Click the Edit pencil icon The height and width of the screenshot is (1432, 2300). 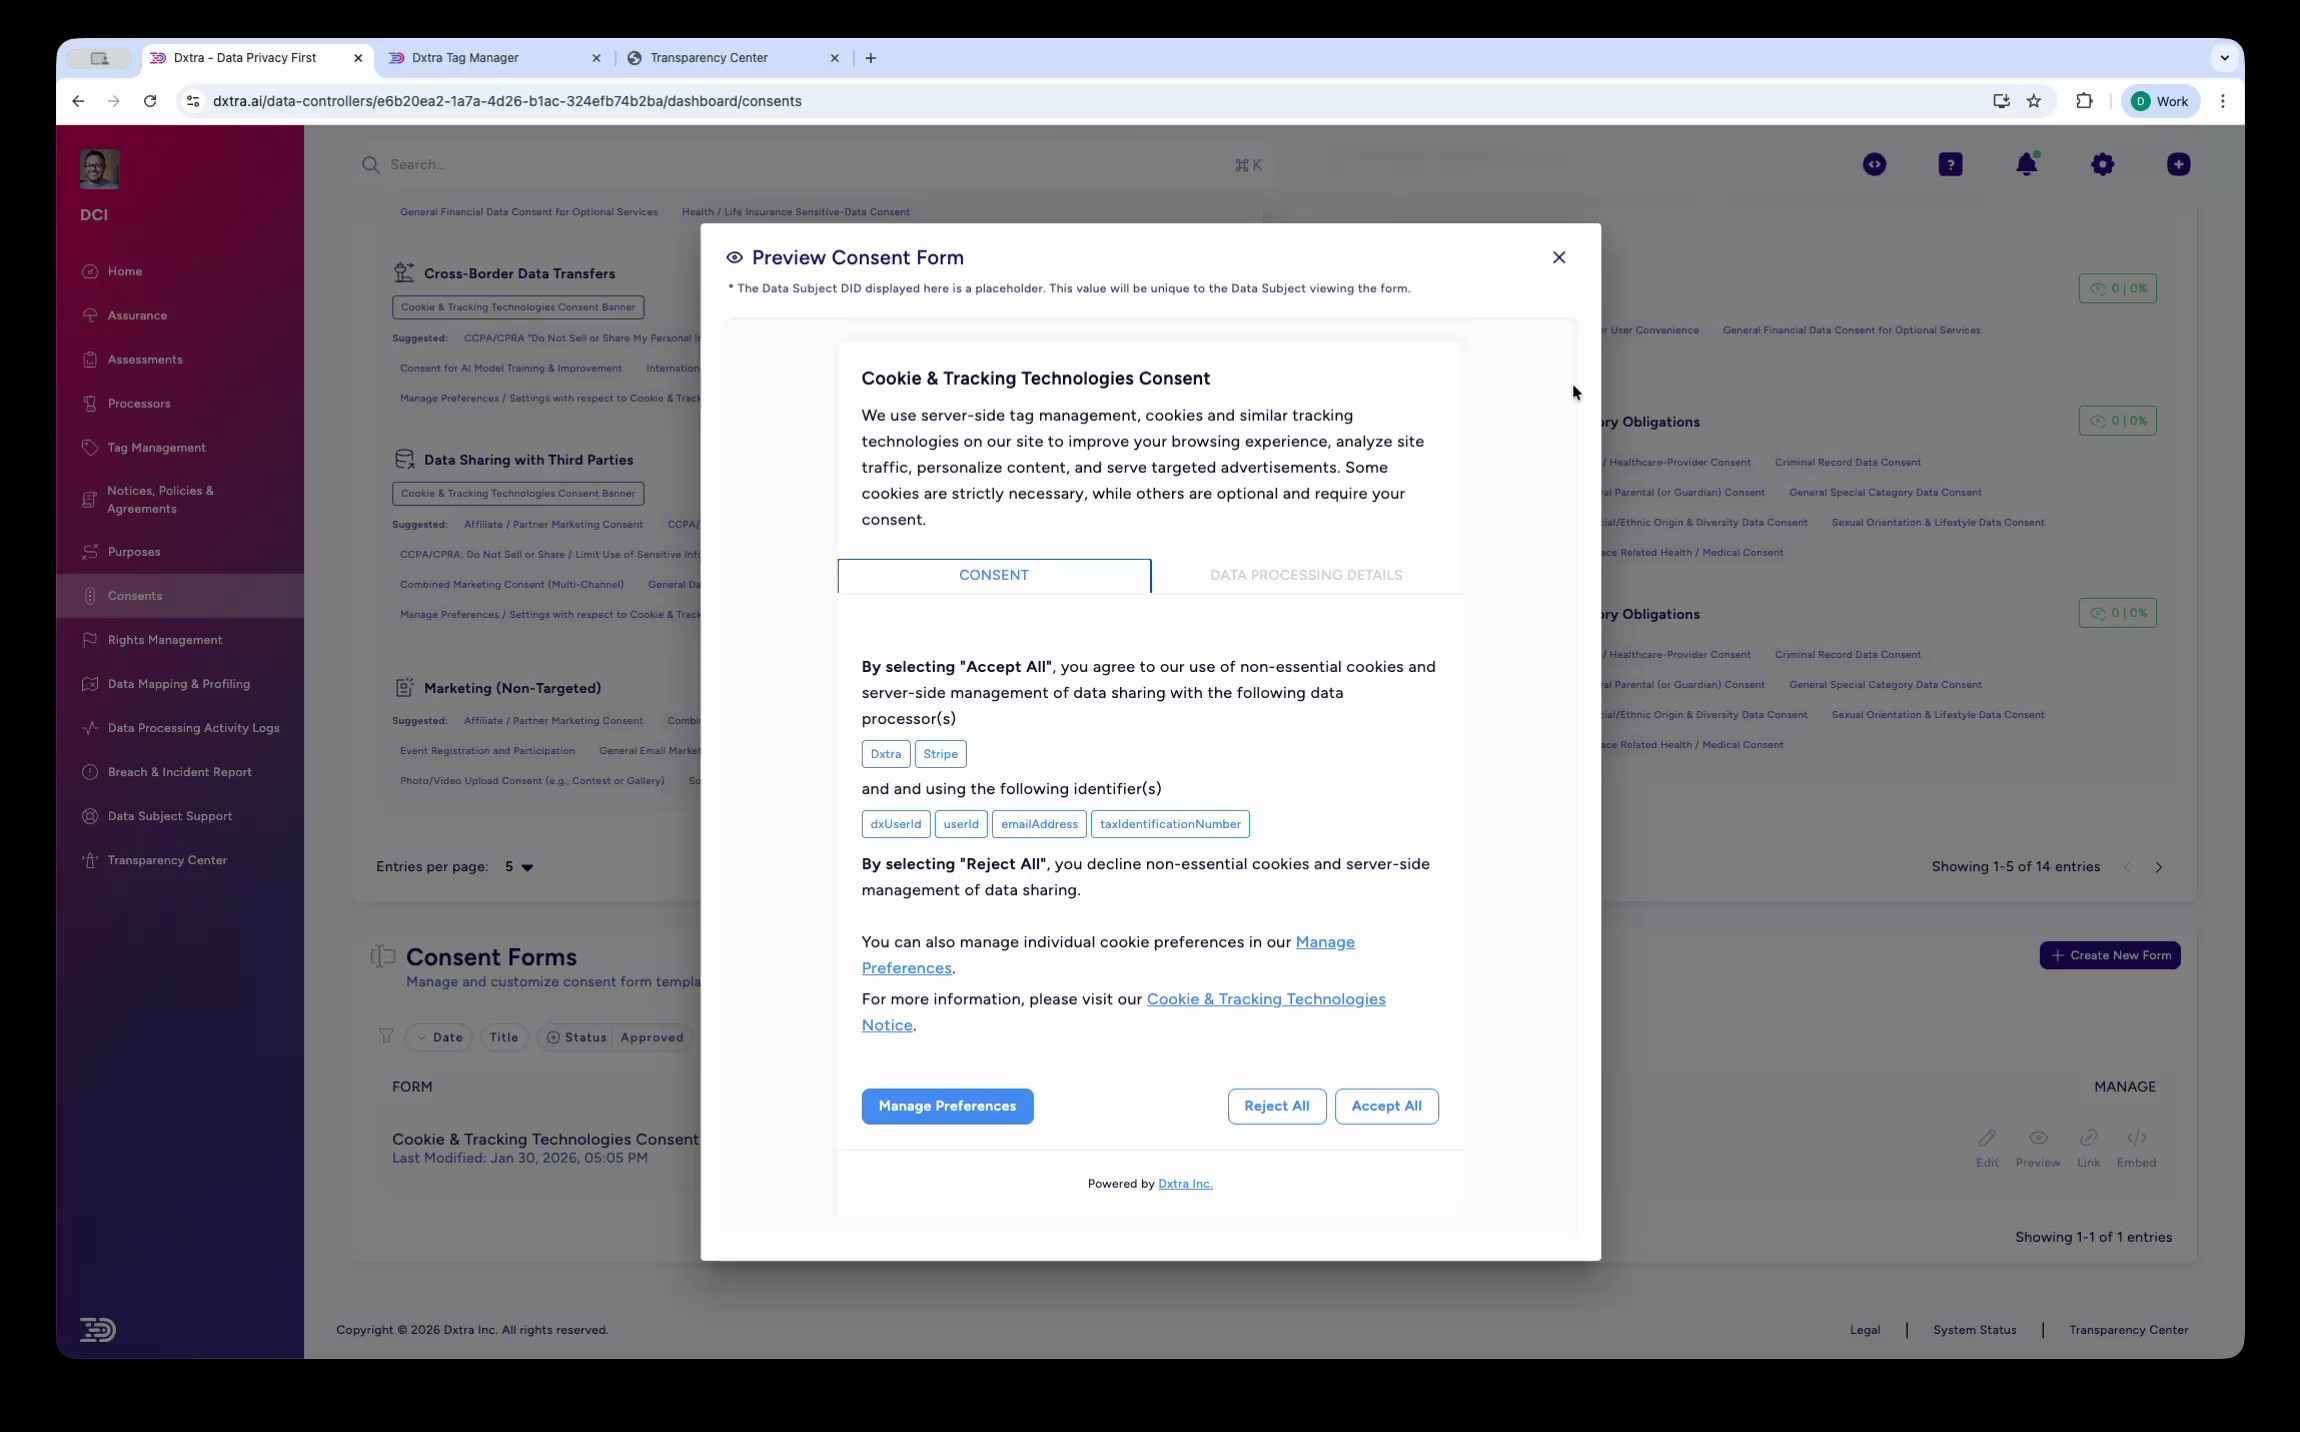(x=1986, y=1138)
